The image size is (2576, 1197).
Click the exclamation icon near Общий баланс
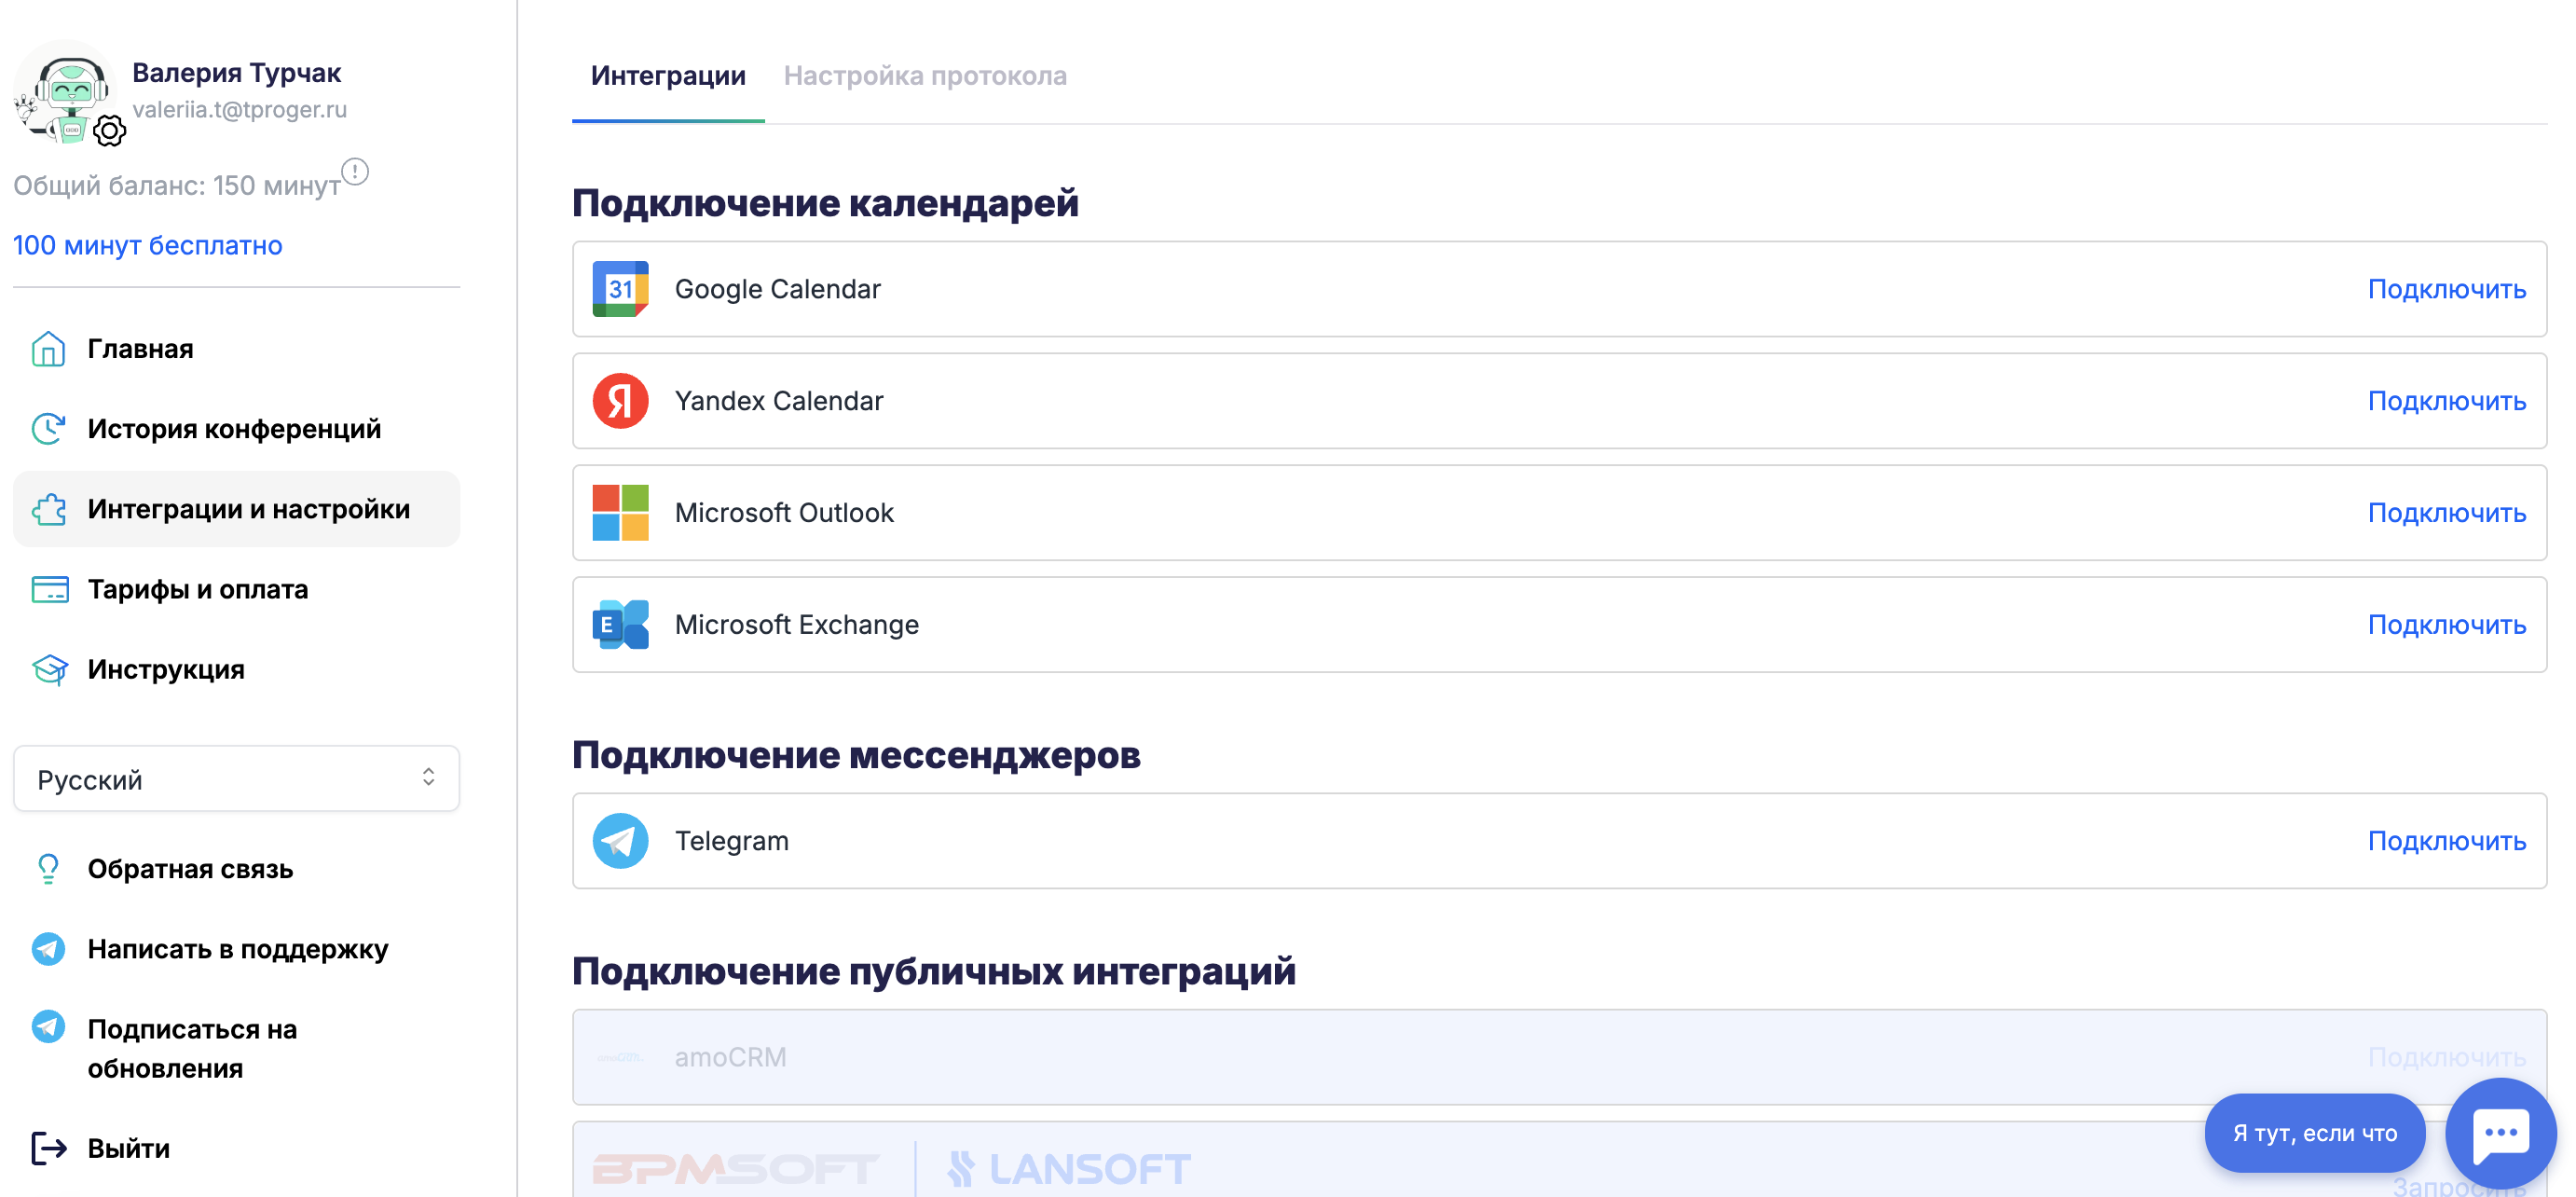[355, 171]
